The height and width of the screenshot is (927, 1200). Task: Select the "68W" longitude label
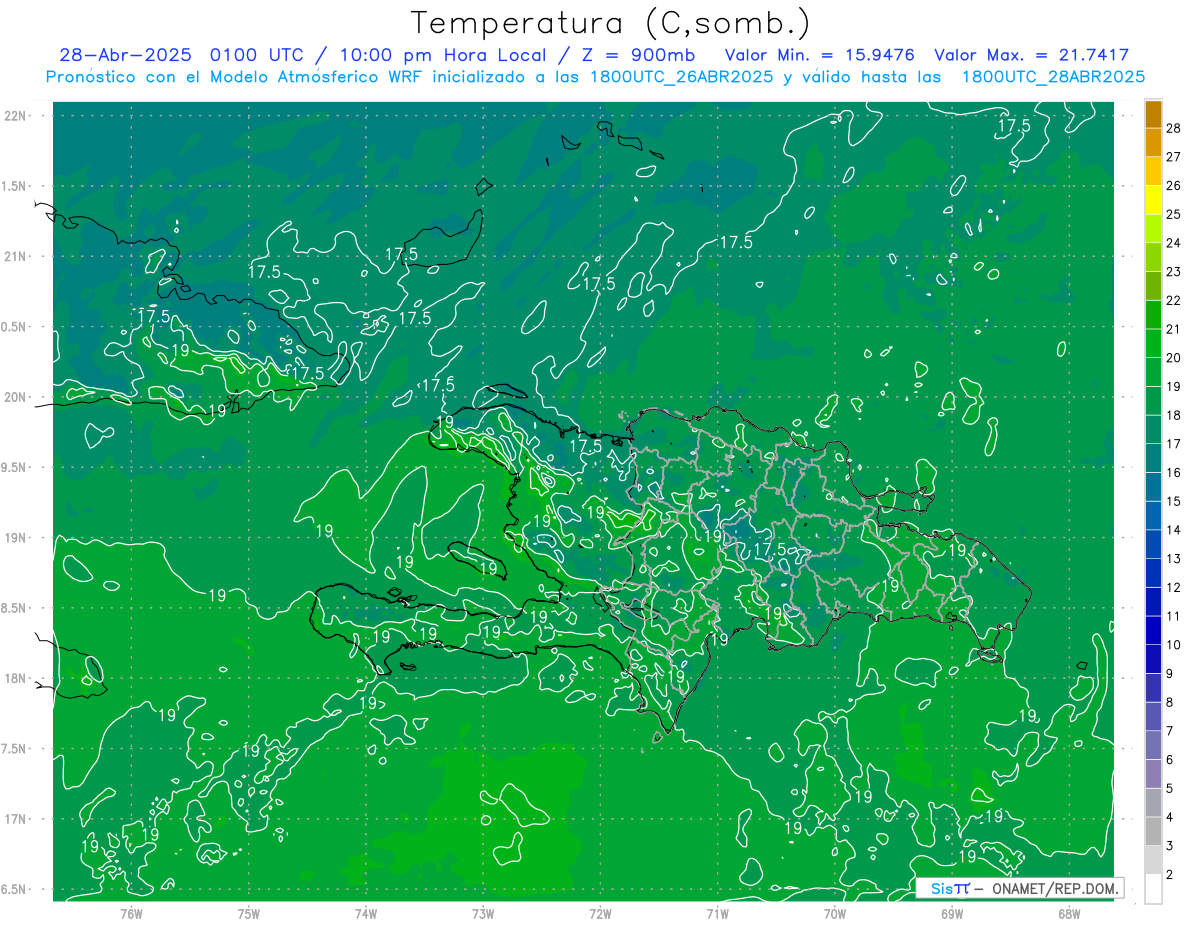(x=1068, y=914)
